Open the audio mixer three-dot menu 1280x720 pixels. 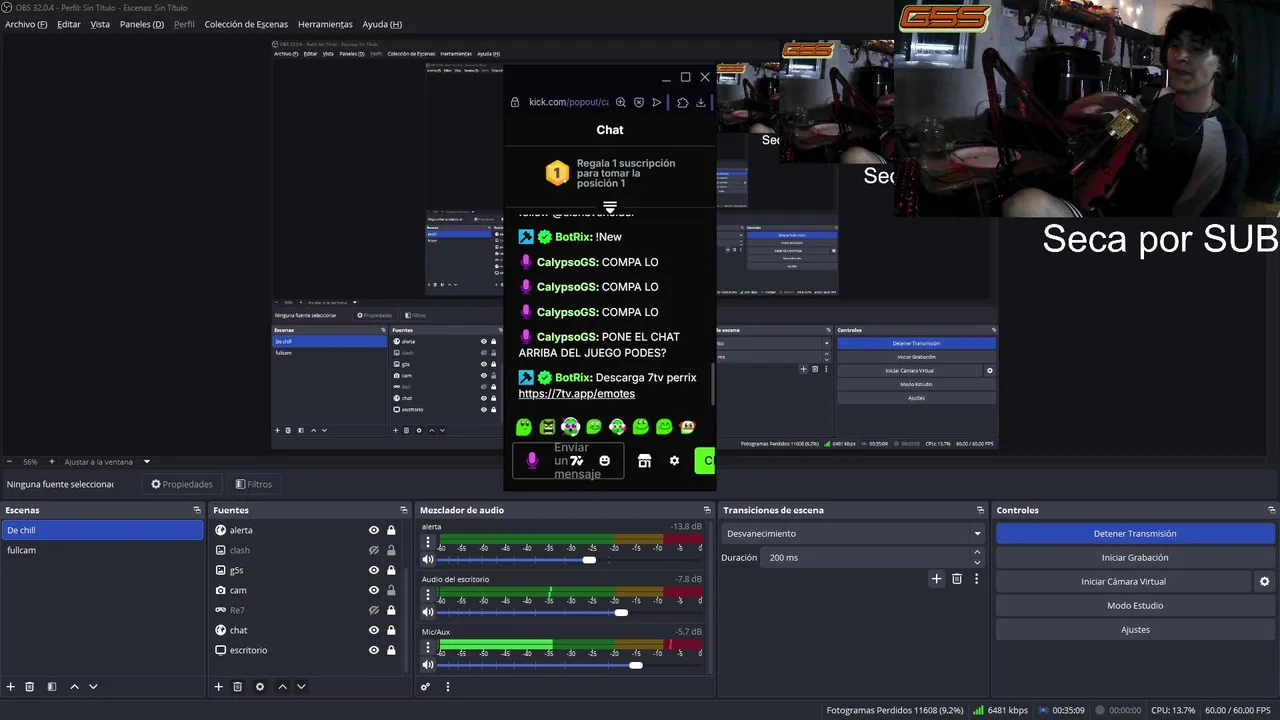click(447, 687)
